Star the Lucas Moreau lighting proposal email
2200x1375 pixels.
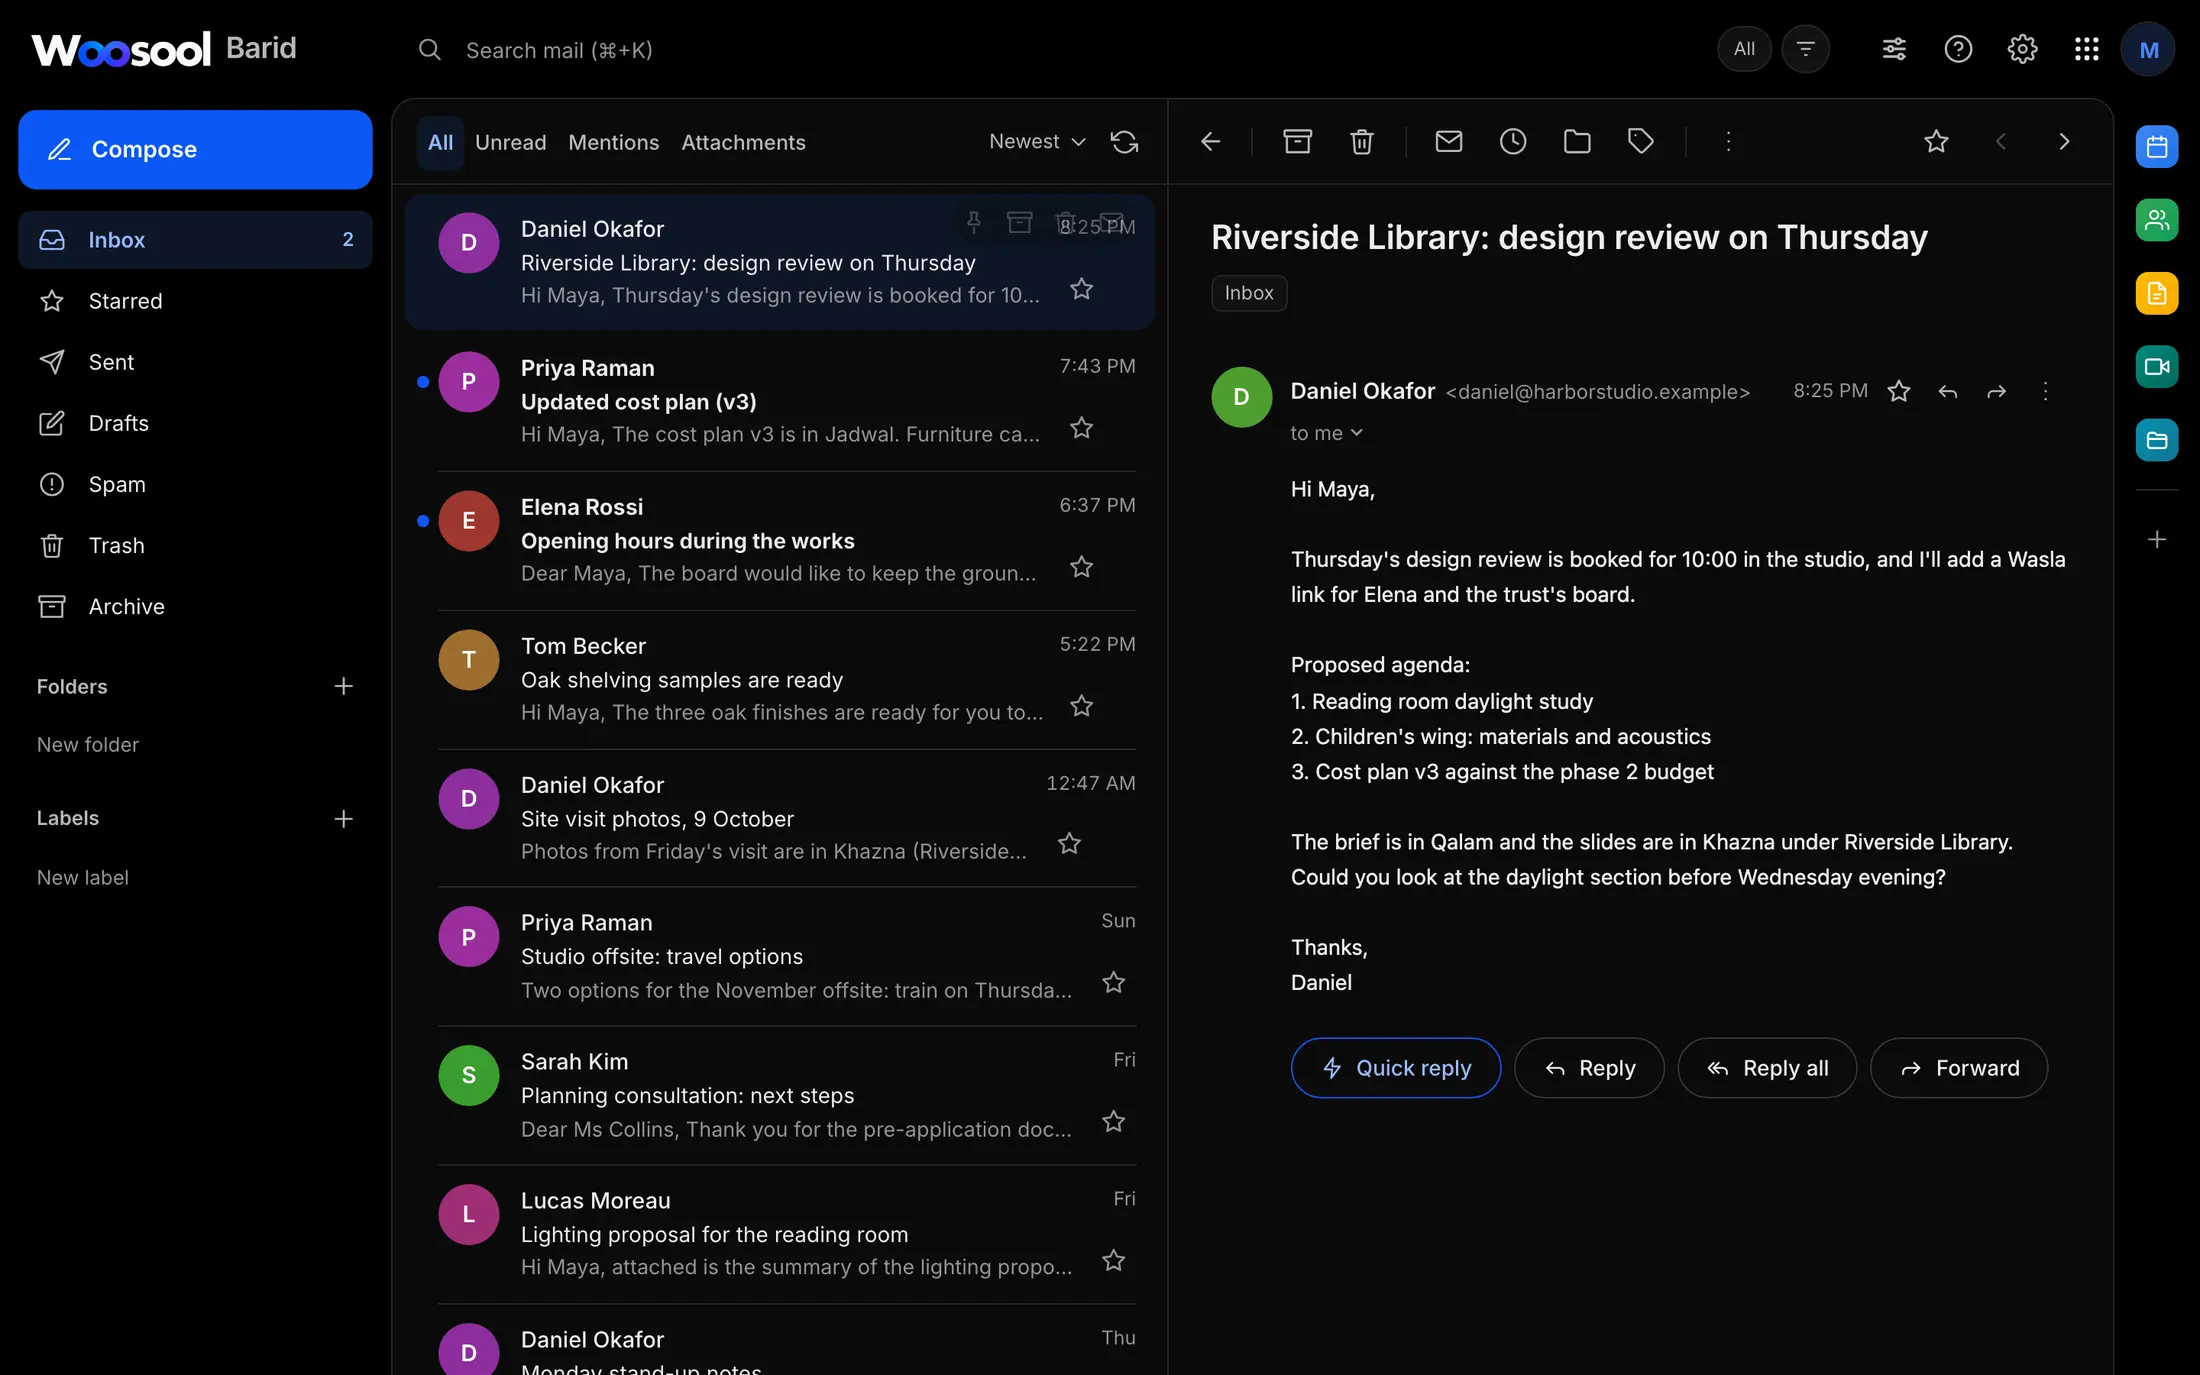(1113, 1261)
